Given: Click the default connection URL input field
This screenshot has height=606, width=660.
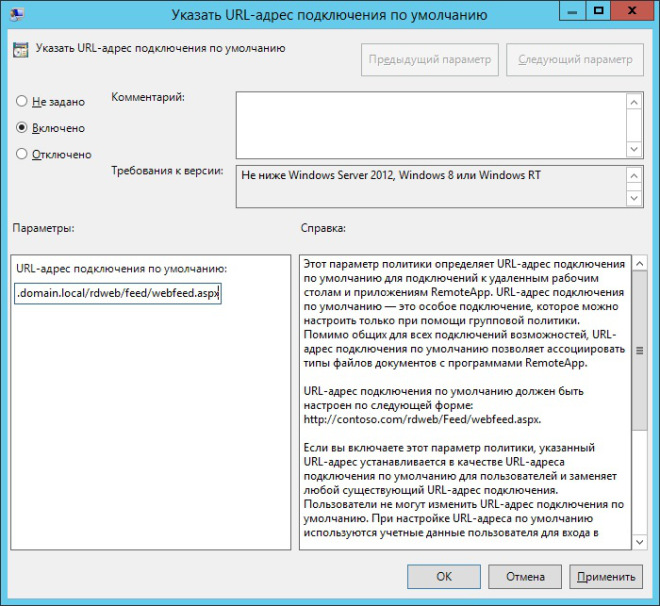Looking at the screenshot, I should point(118,294).
